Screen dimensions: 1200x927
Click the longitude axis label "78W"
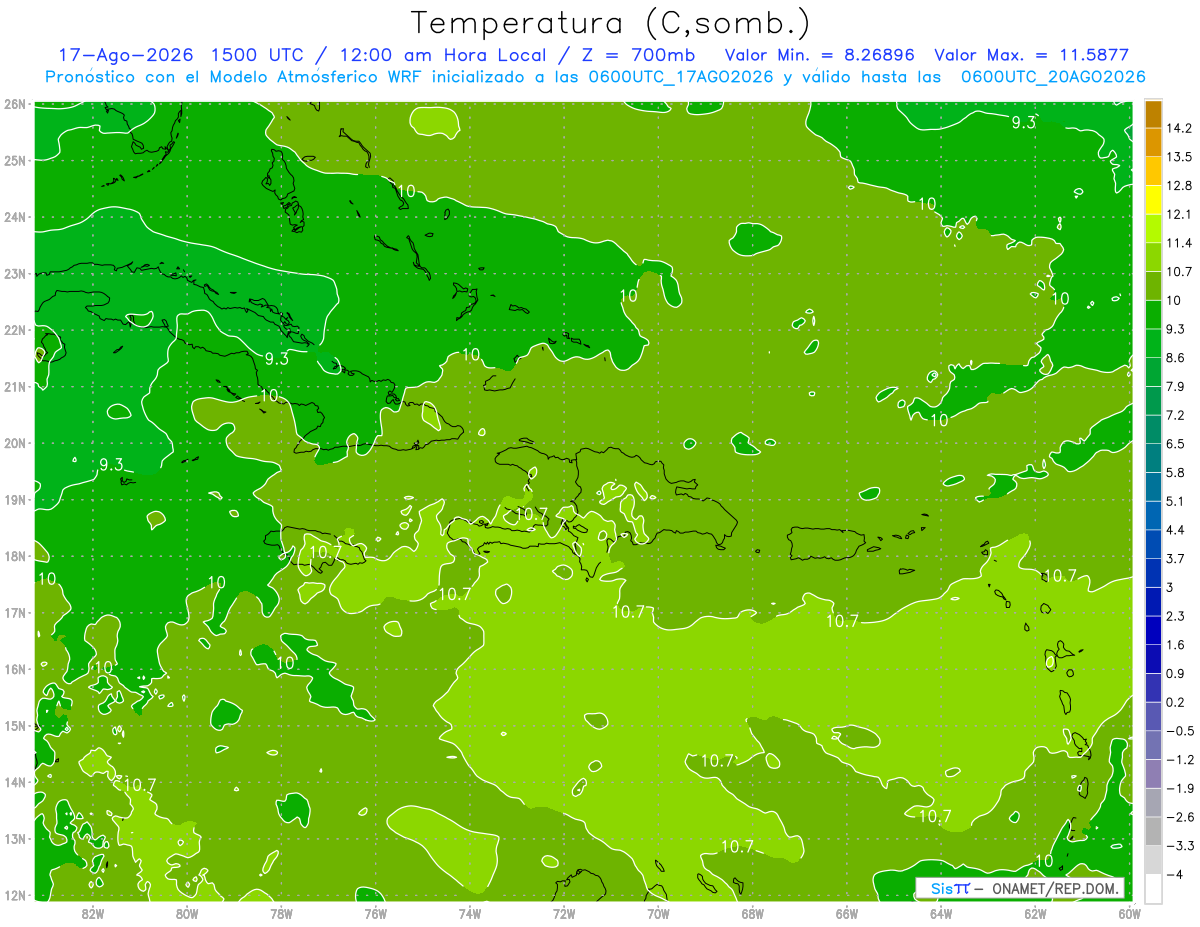tap(281, 913)
